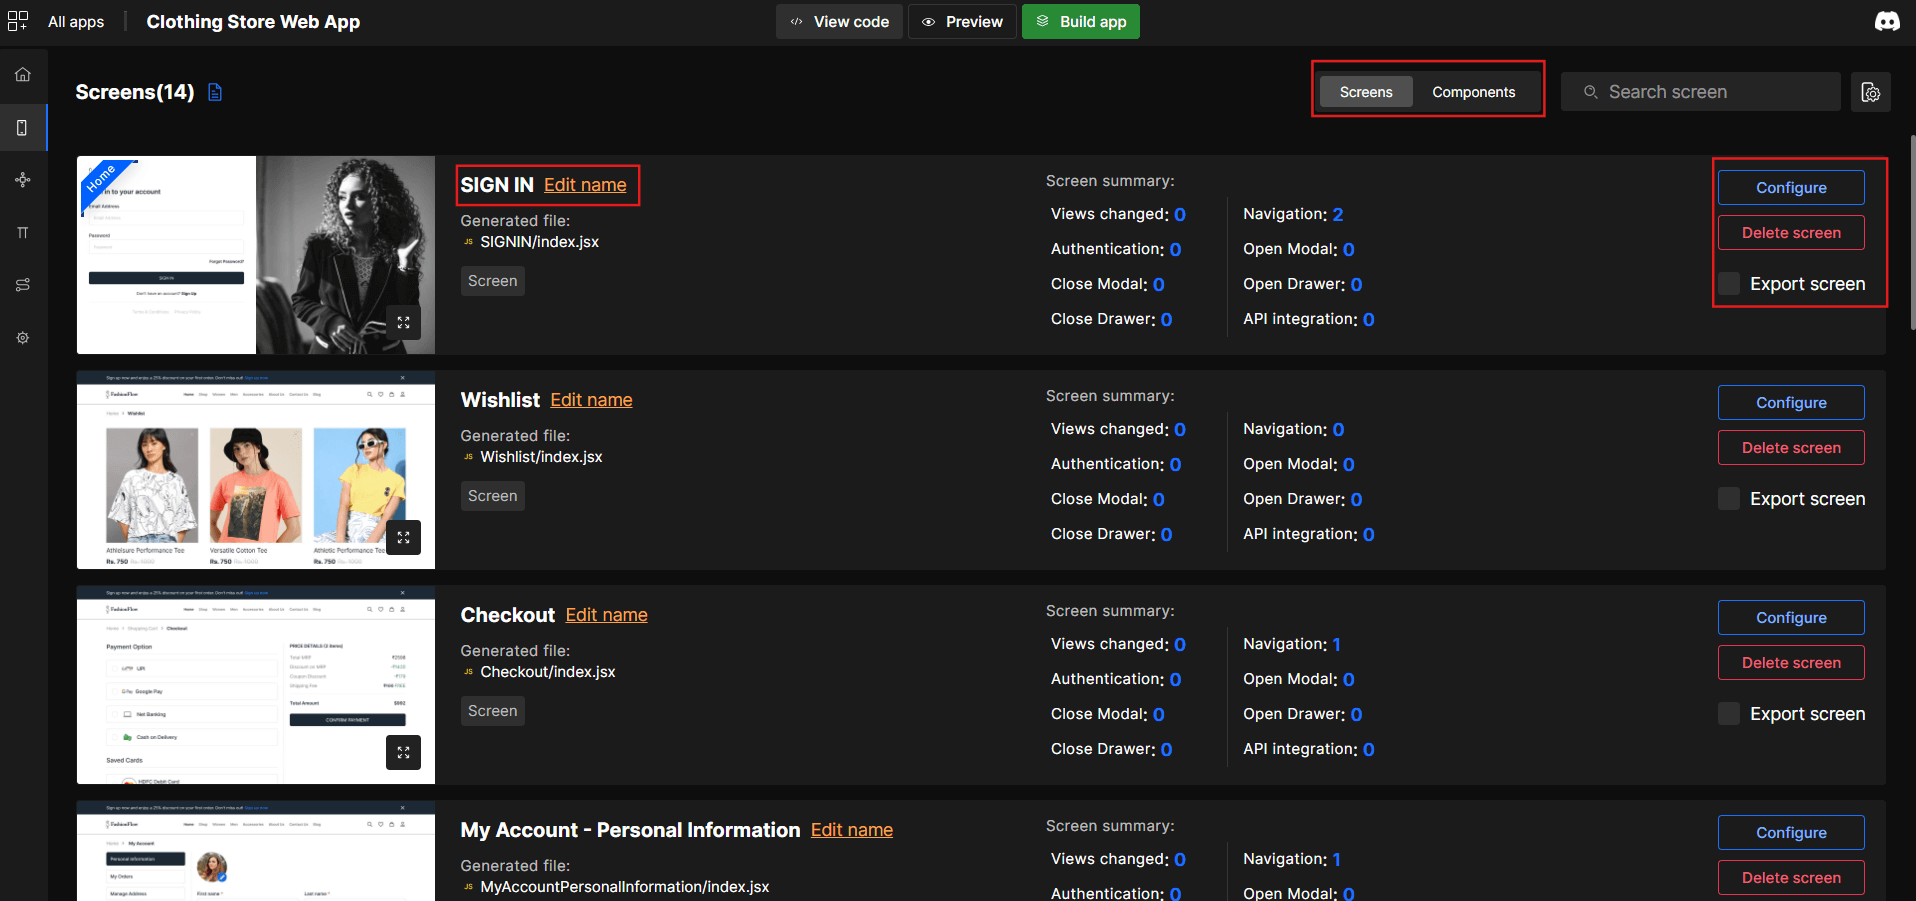Click MyAccountPersonalInformation/index.jsx file name
Viewport: 1916px width, 901px height.
624,887
